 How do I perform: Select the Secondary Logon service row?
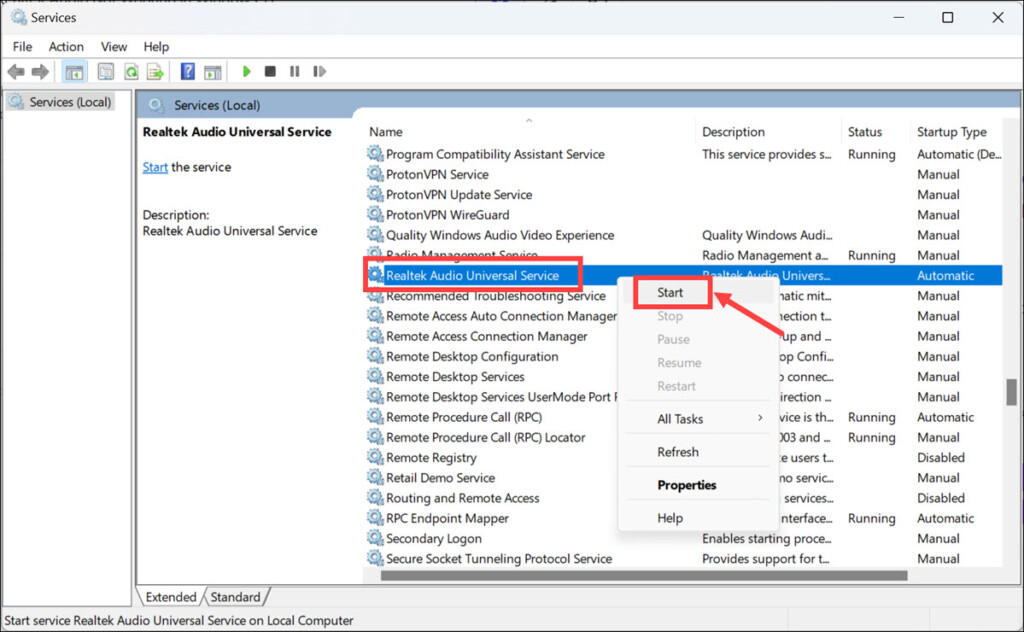433,539
